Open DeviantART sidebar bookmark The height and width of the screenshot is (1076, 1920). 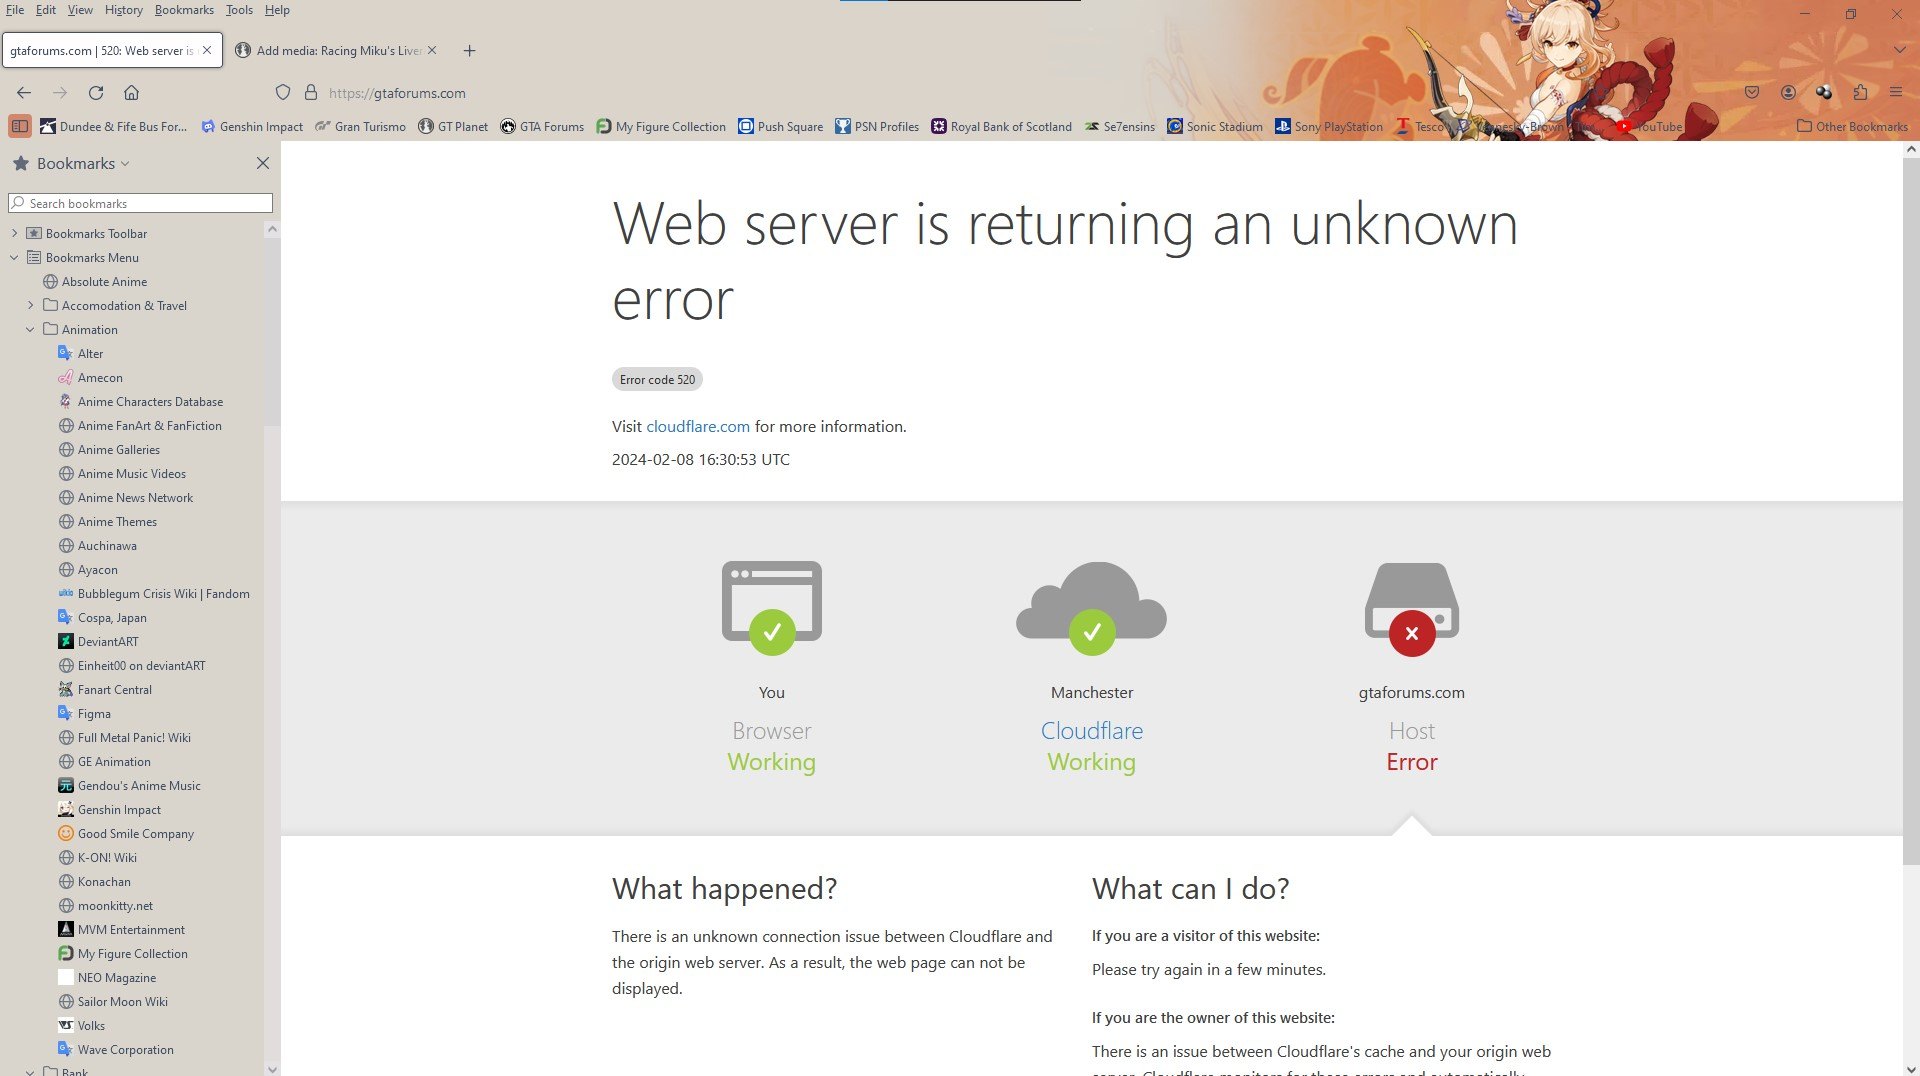108,641
